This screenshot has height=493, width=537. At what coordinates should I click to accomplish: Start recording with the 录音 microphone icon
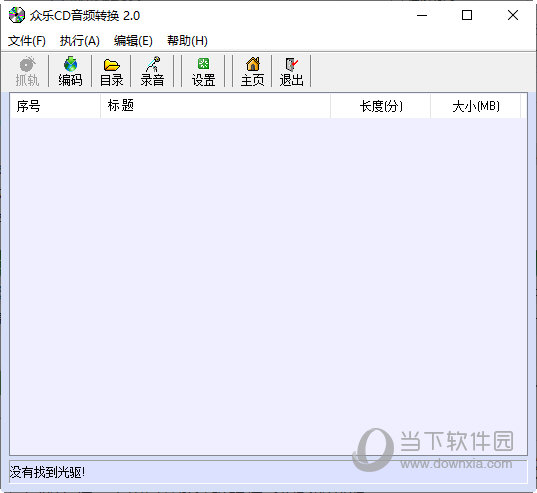pyautogui.click(x=152, y=71)
